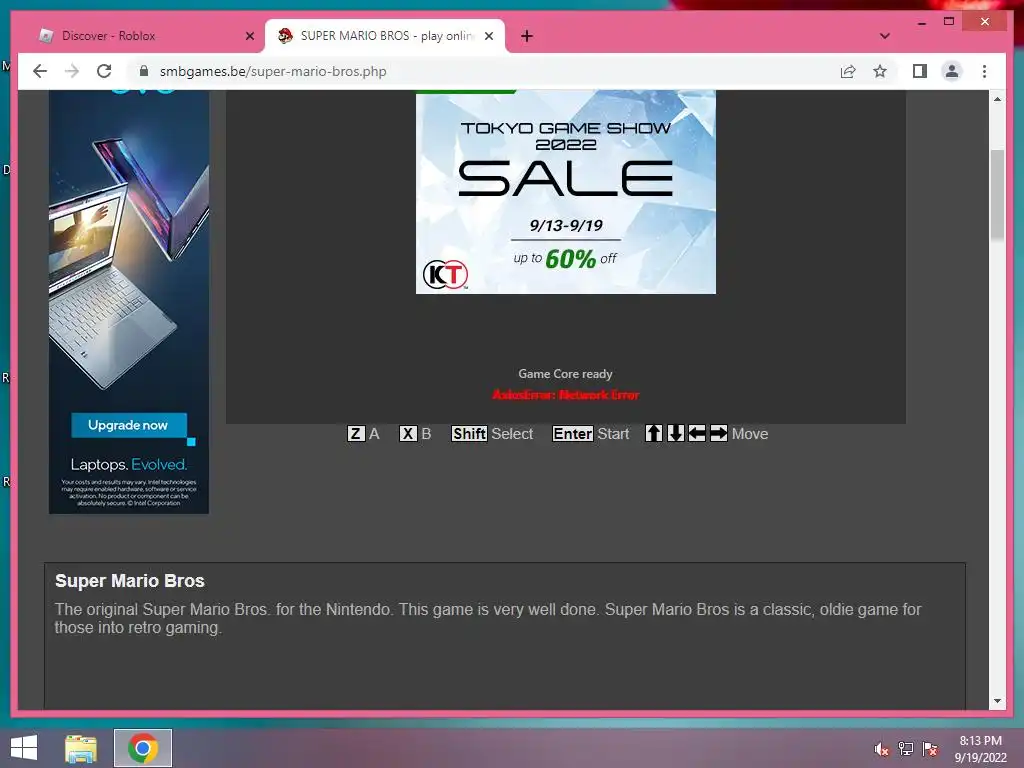
Task: Open the Chrome side panel icon
Action: click(920, 71)
